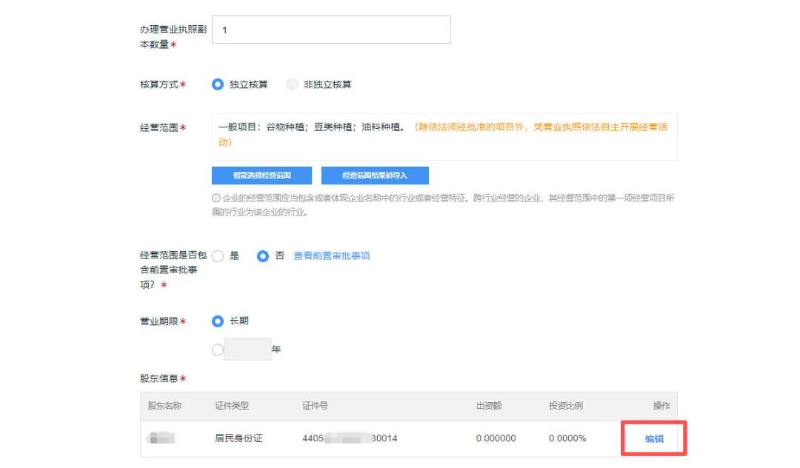Click the business license copies quantity field

(x=330, y=30)
